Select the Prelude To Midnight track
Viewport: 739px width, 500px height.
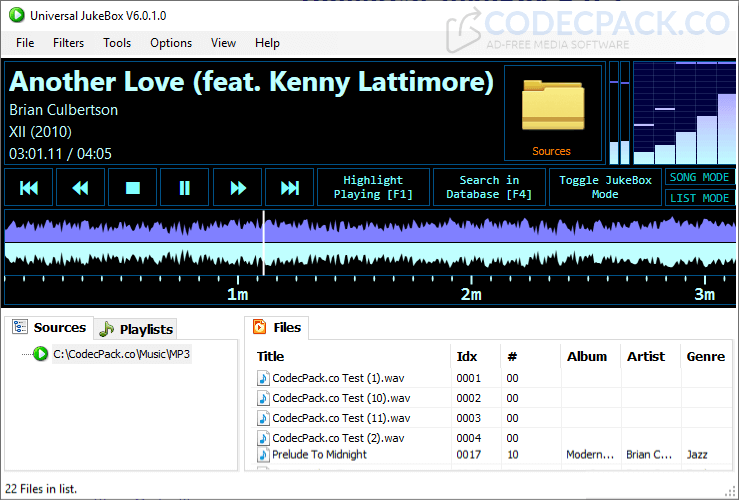pos(319,454)
